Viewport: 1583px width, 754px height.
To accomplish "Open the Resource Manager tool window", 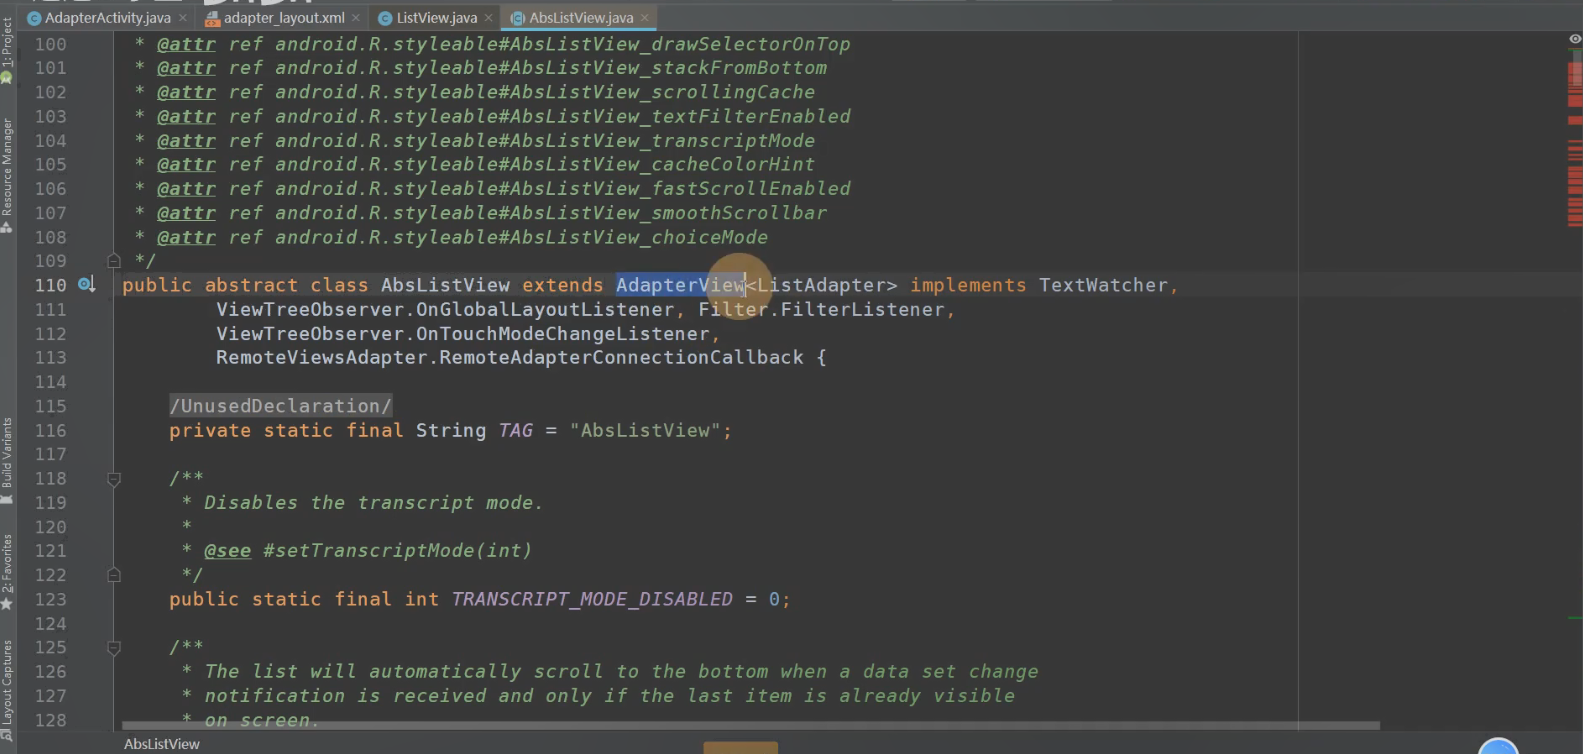I will click(8, 175).
